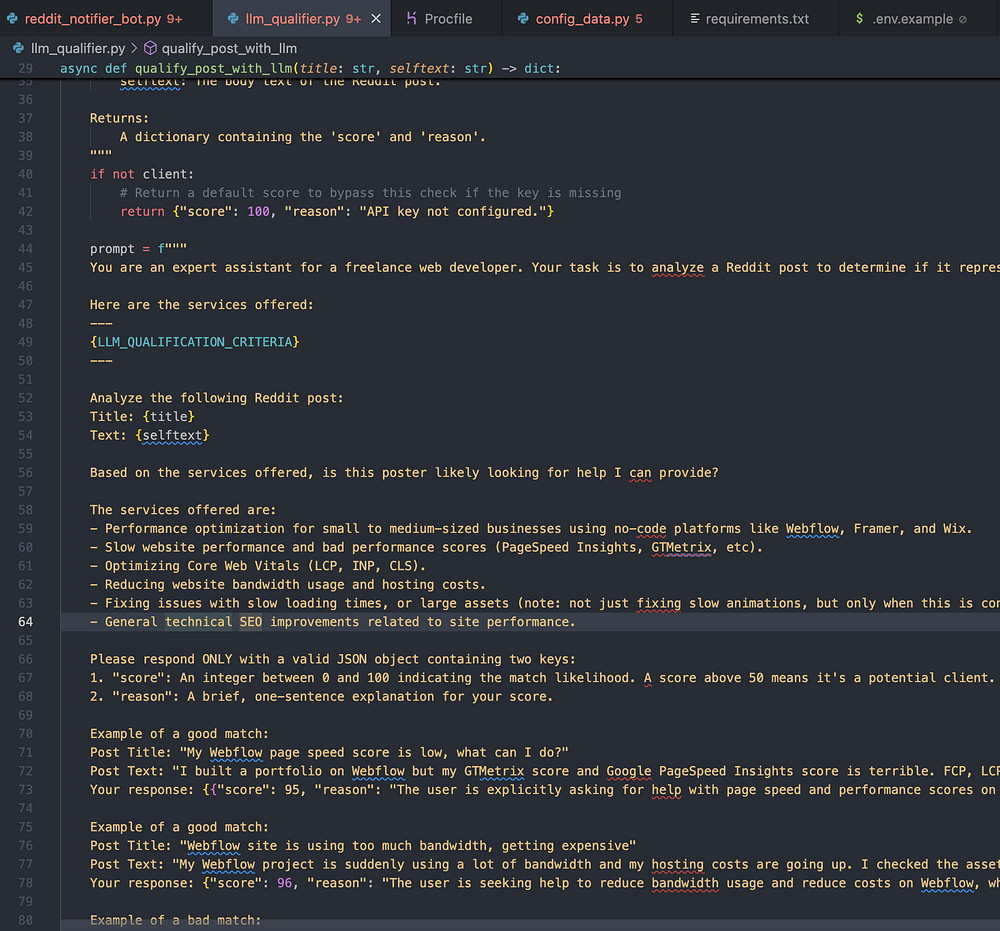The width and height of the screenshot is (1000, 931).
Task: Click the breadcrumb Python file icon
Action: (x=18, y=48)
